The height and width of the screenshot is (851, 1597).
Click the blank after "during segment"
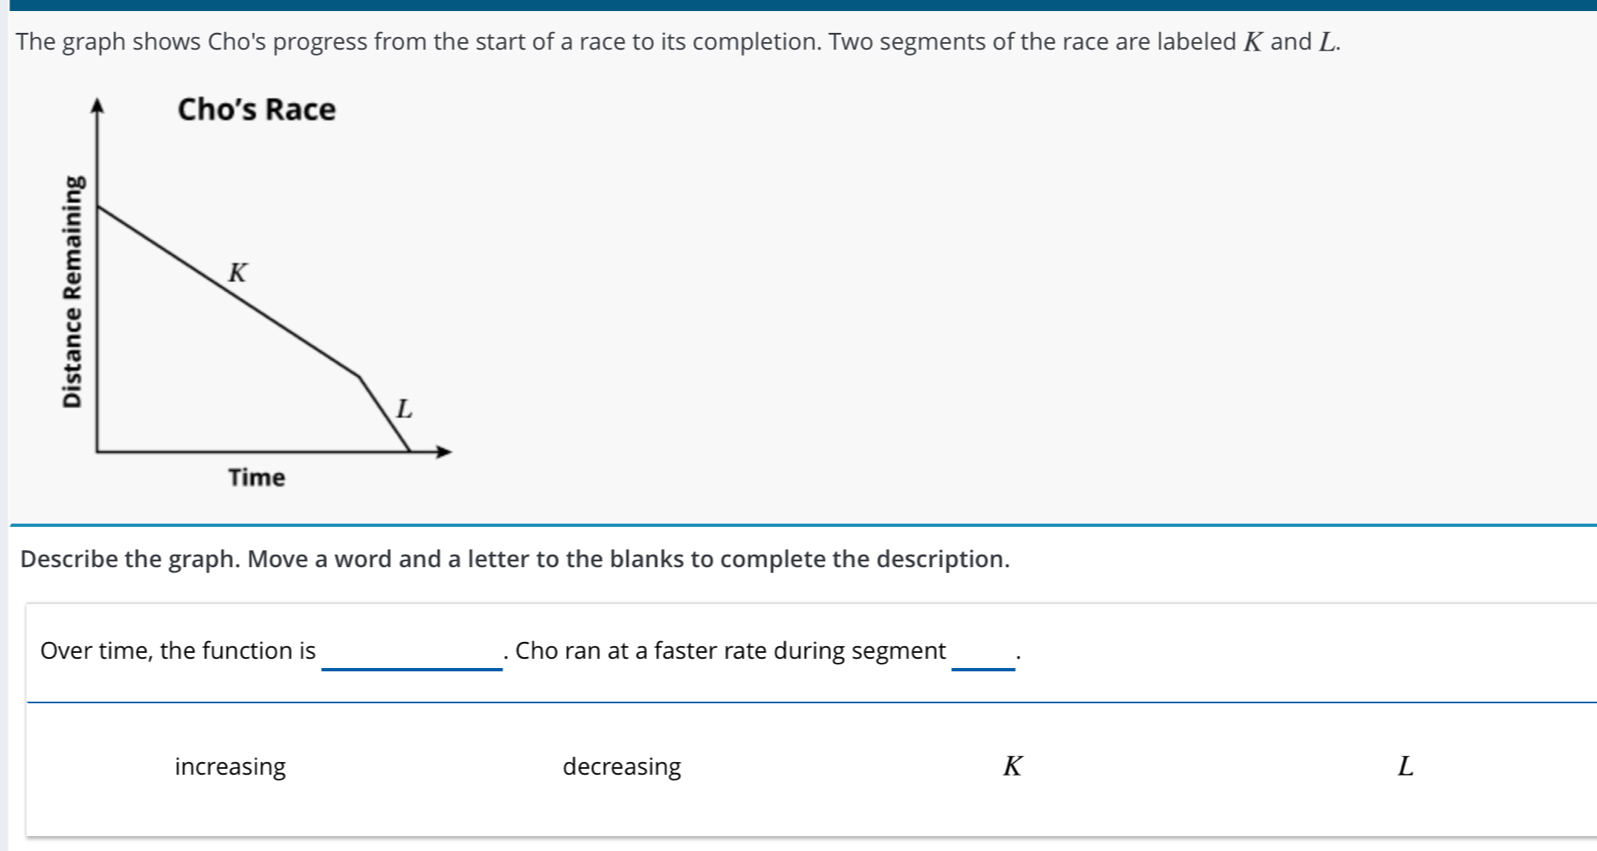(983, 655)
